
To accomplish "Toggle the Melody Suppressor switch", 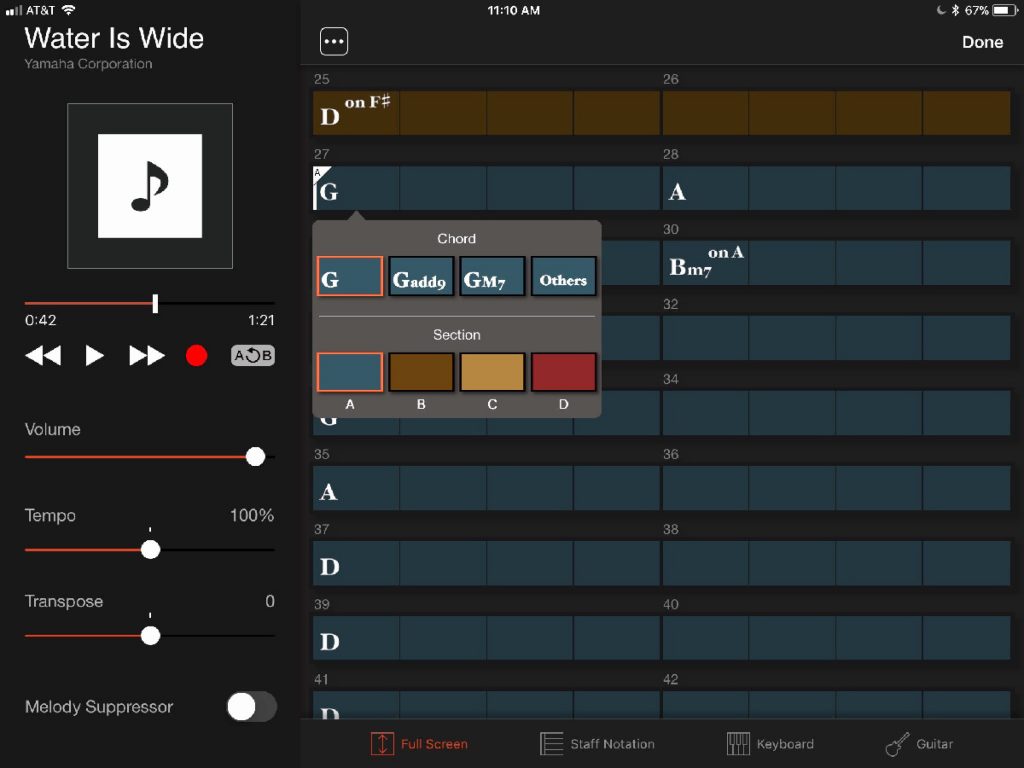I will 251,707.
